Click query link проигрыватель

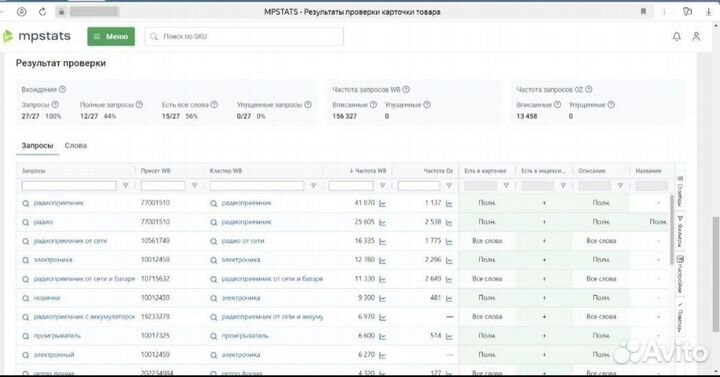click(x=57, y=336)
